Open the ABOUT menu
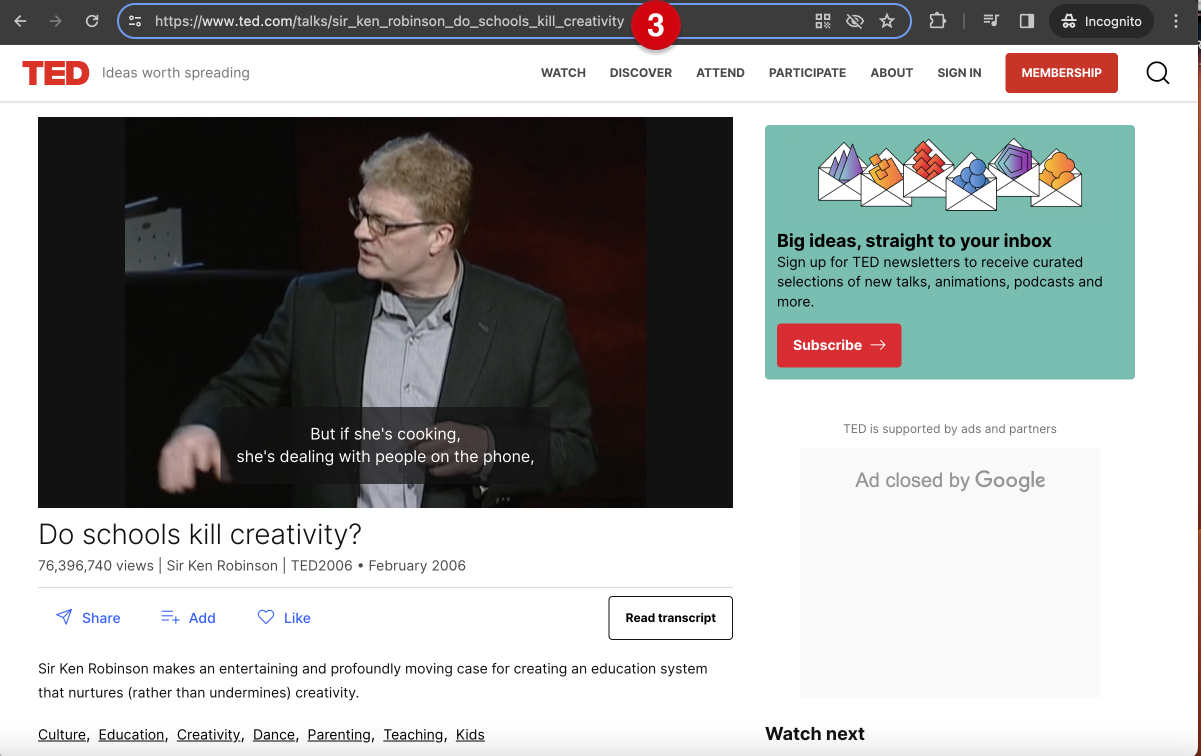 (x=891, y=73)
